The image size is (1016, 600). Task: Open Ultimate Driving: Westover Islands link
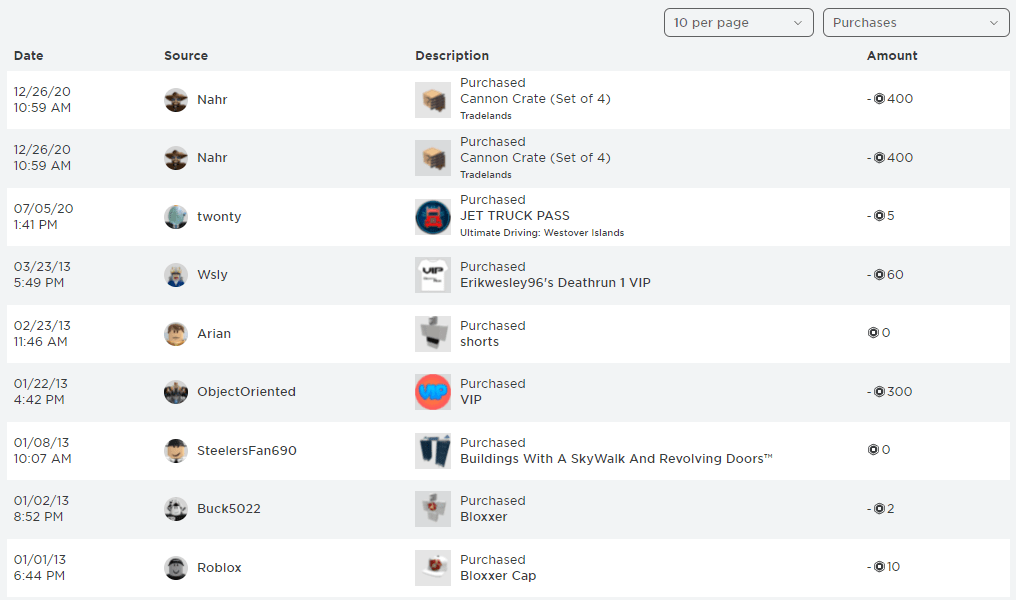coord(542,233)
